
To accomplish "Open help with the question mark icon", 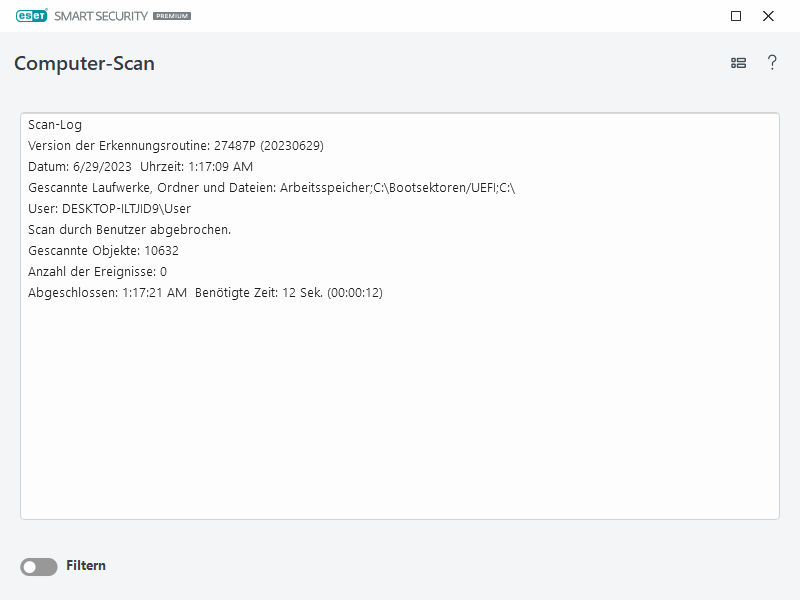I will [x=772, y=63].
